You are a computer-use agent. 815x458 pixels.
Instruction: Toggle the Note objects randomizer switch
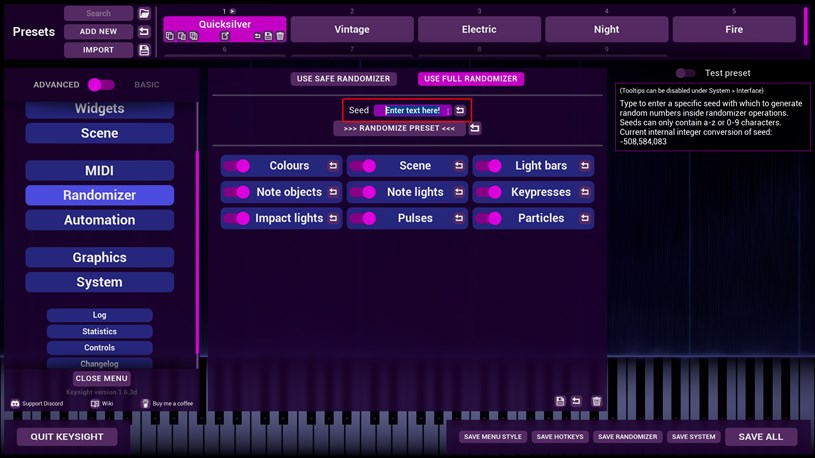(x=237, y=192)
